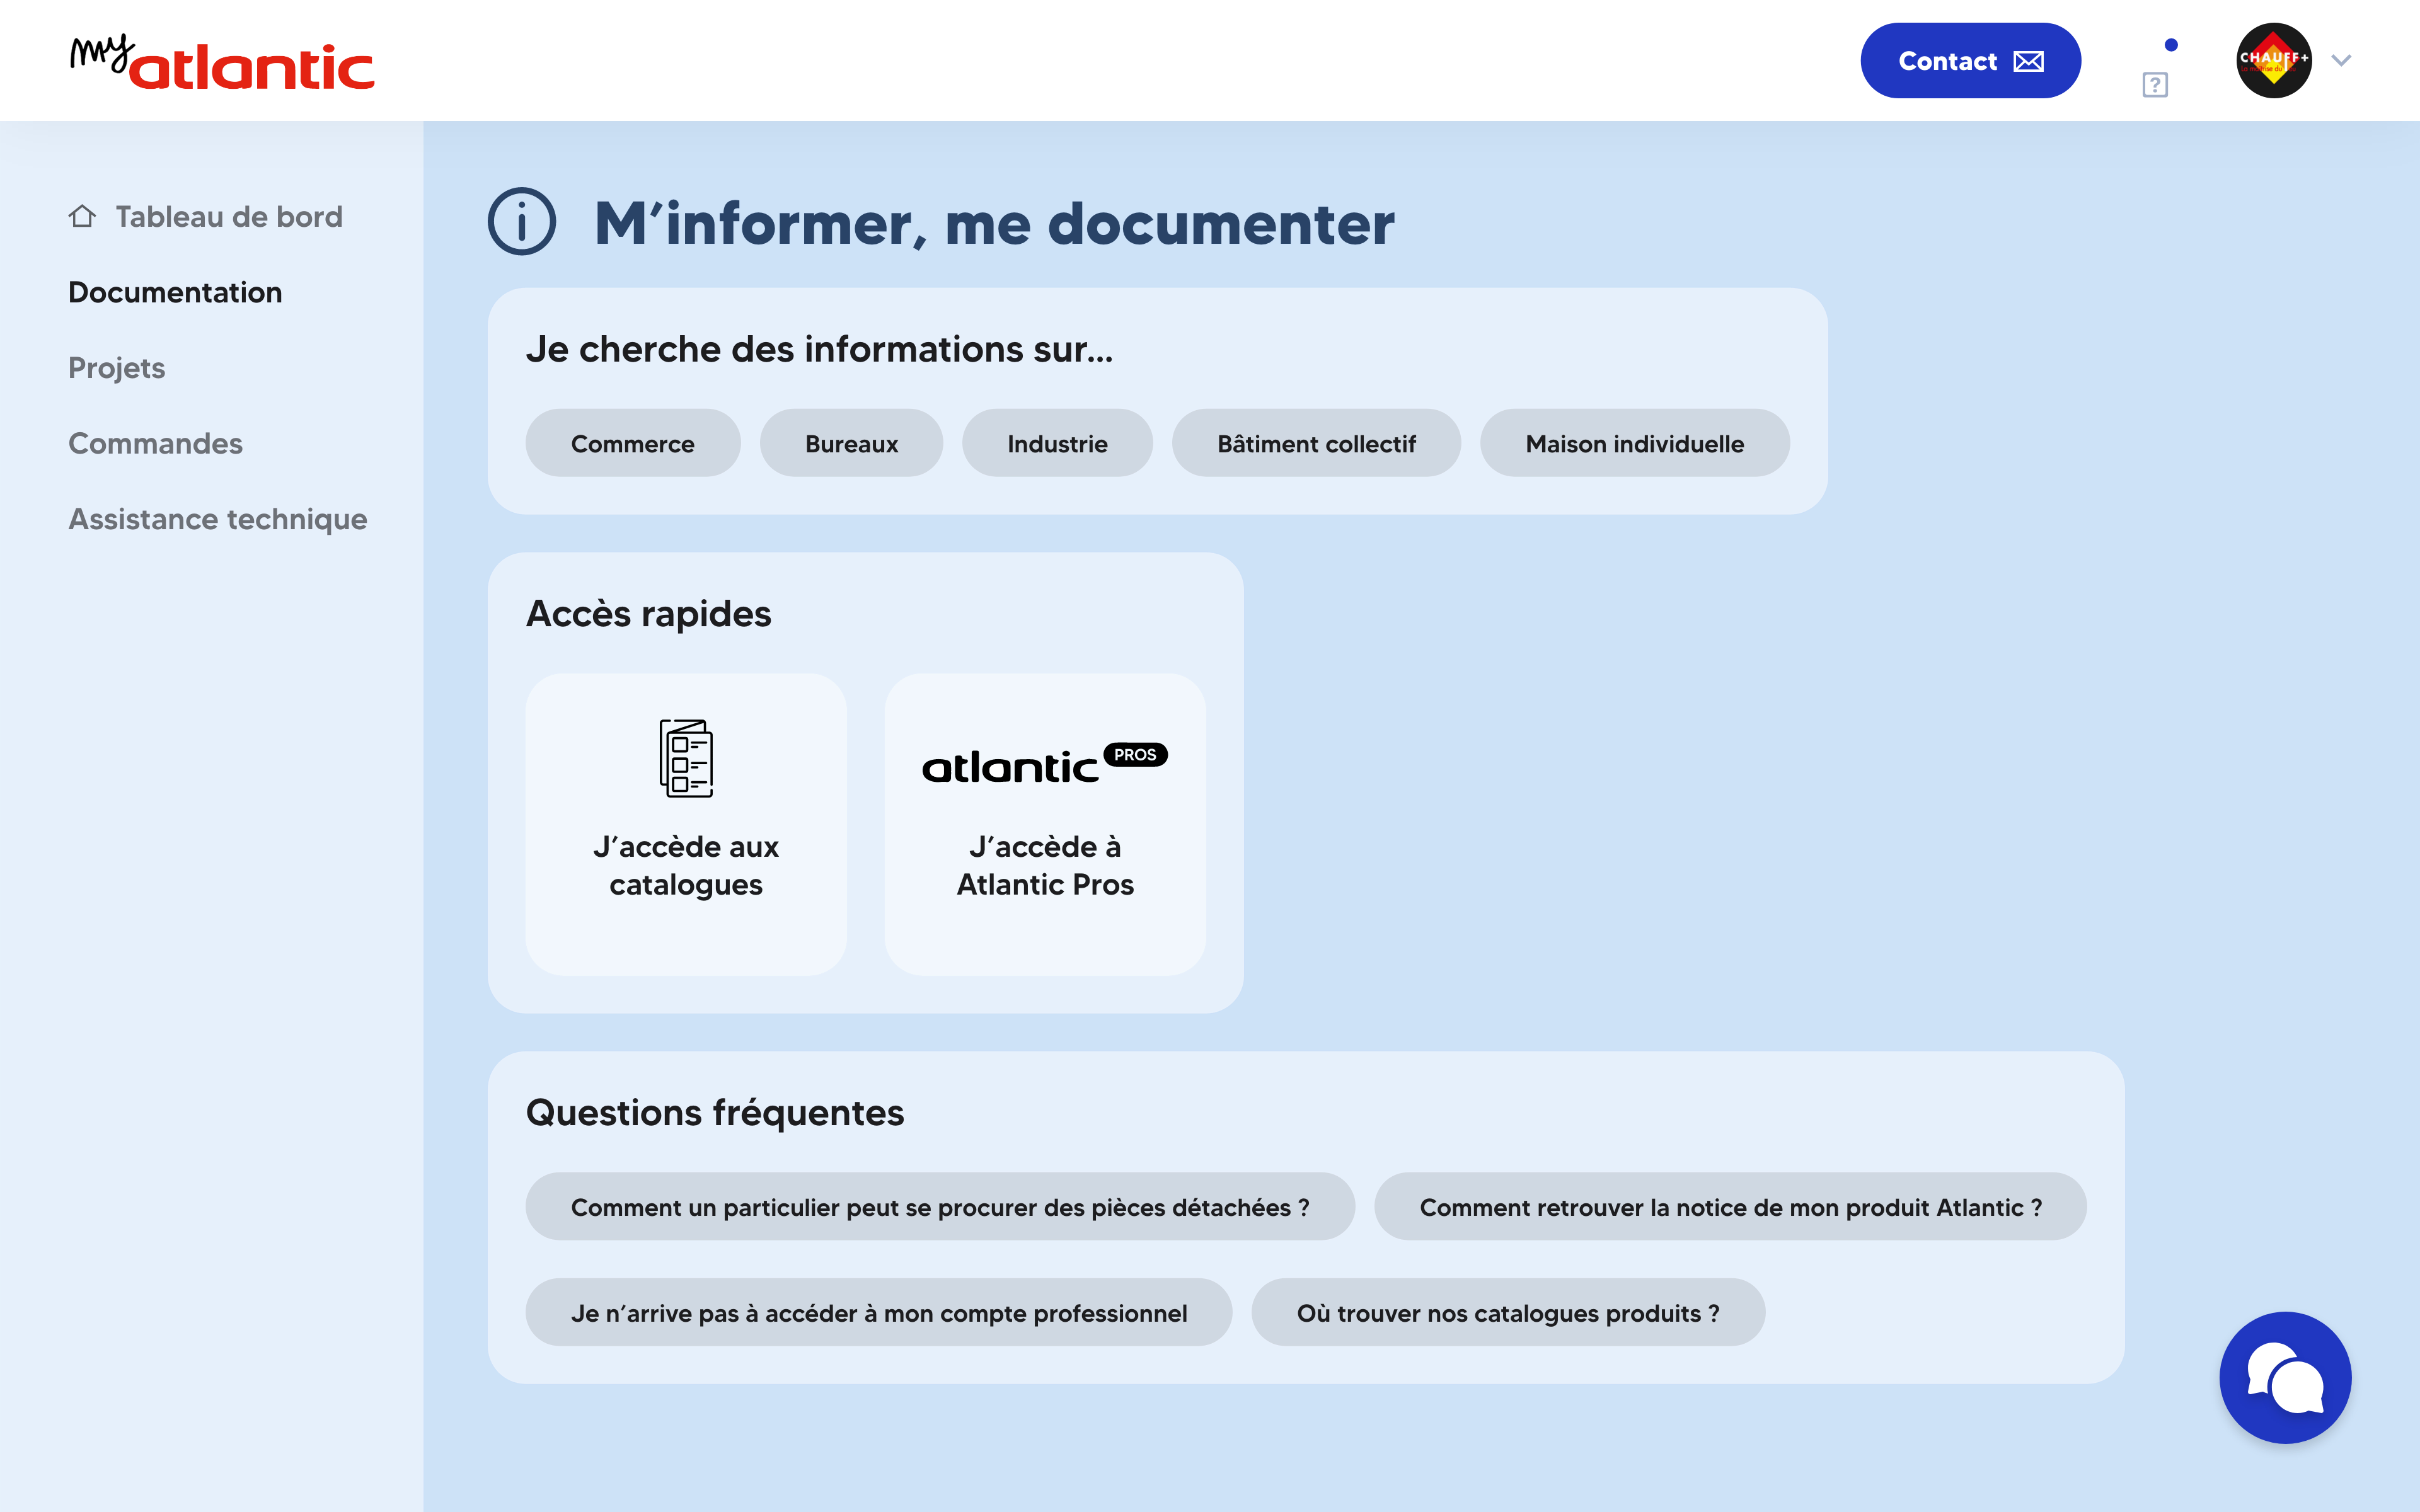Click the catalogue document icon
Screen dimensions: 2420x1512
pos(686,758)
